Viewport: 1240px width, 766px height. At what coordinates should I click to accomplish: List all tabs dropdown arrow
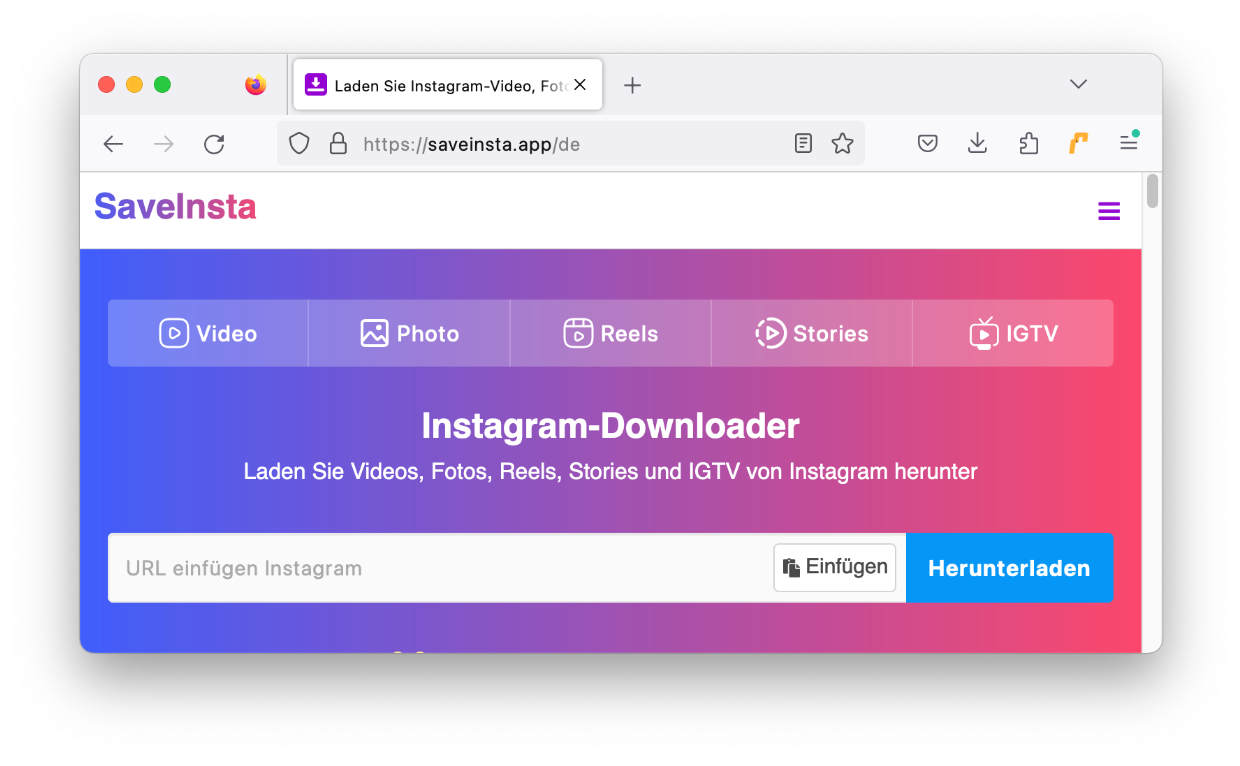[x=1078, y=84]
